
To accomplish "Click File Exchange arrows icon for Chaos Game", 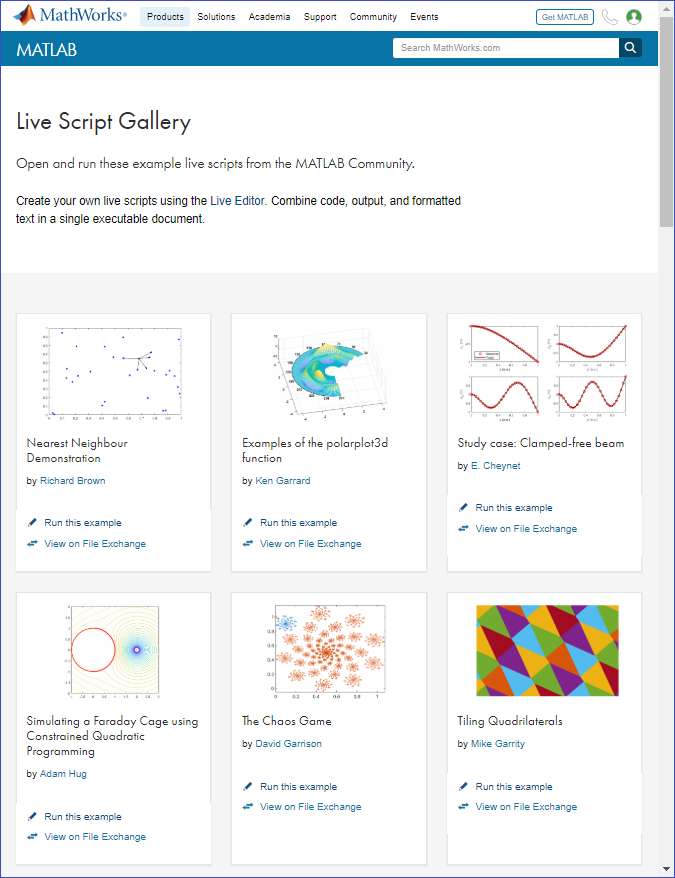I will [248, 807].
